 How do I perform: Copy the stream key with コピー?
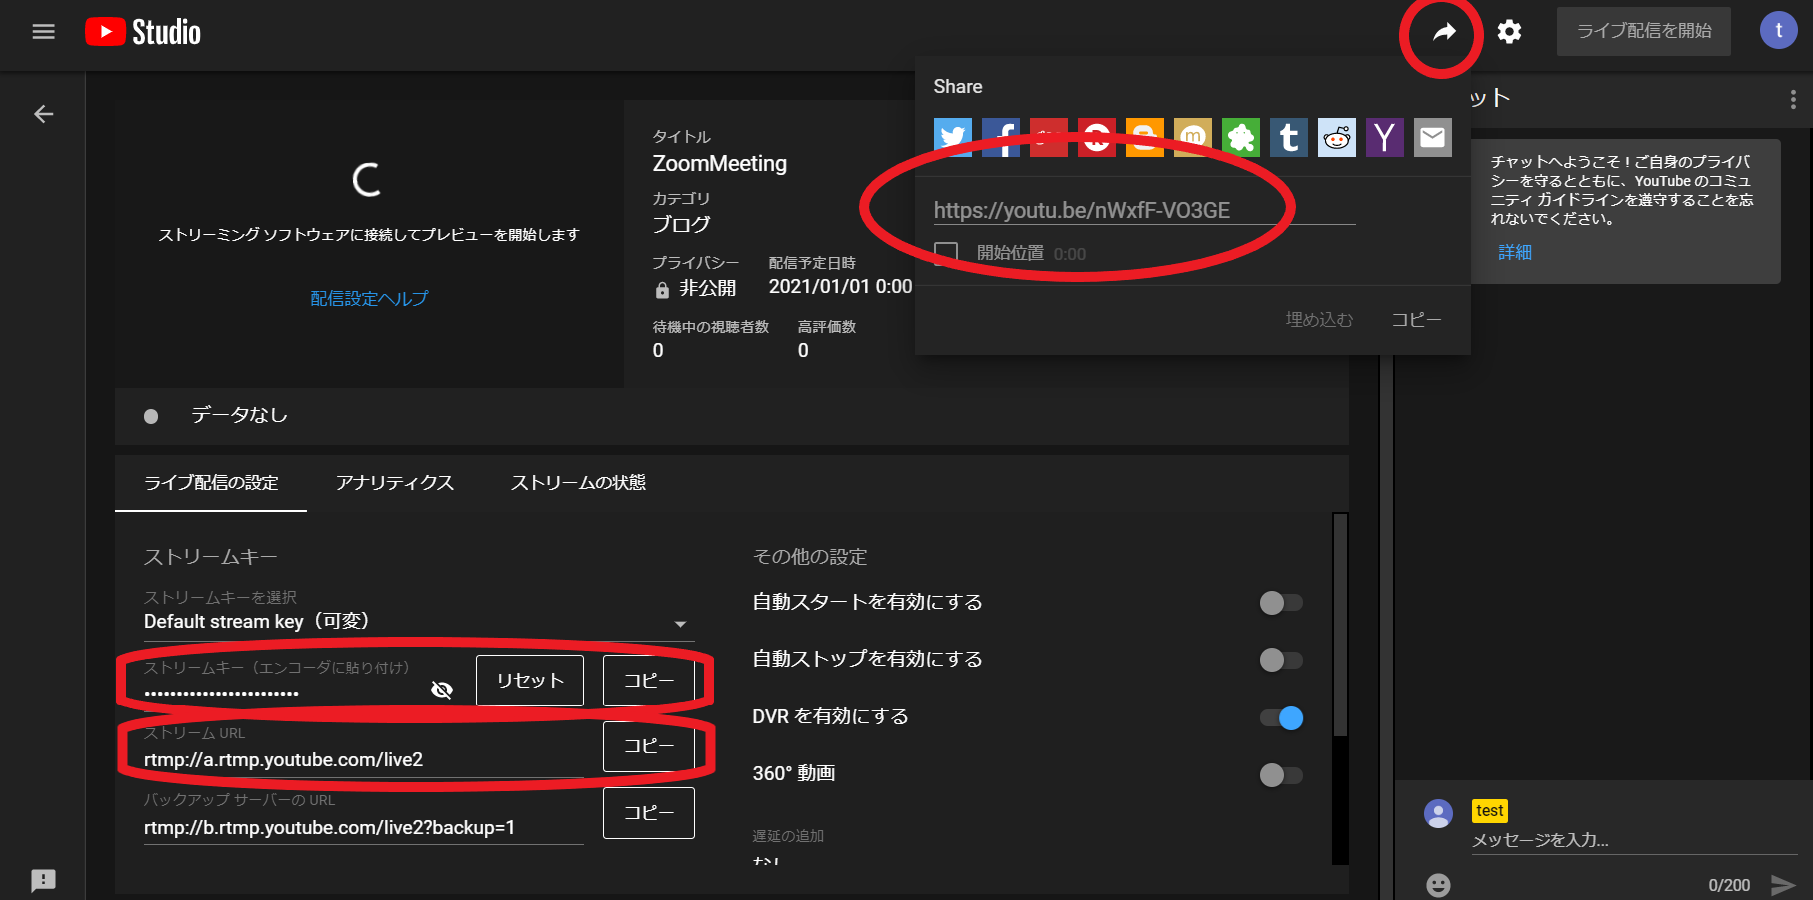click(649, 681)
